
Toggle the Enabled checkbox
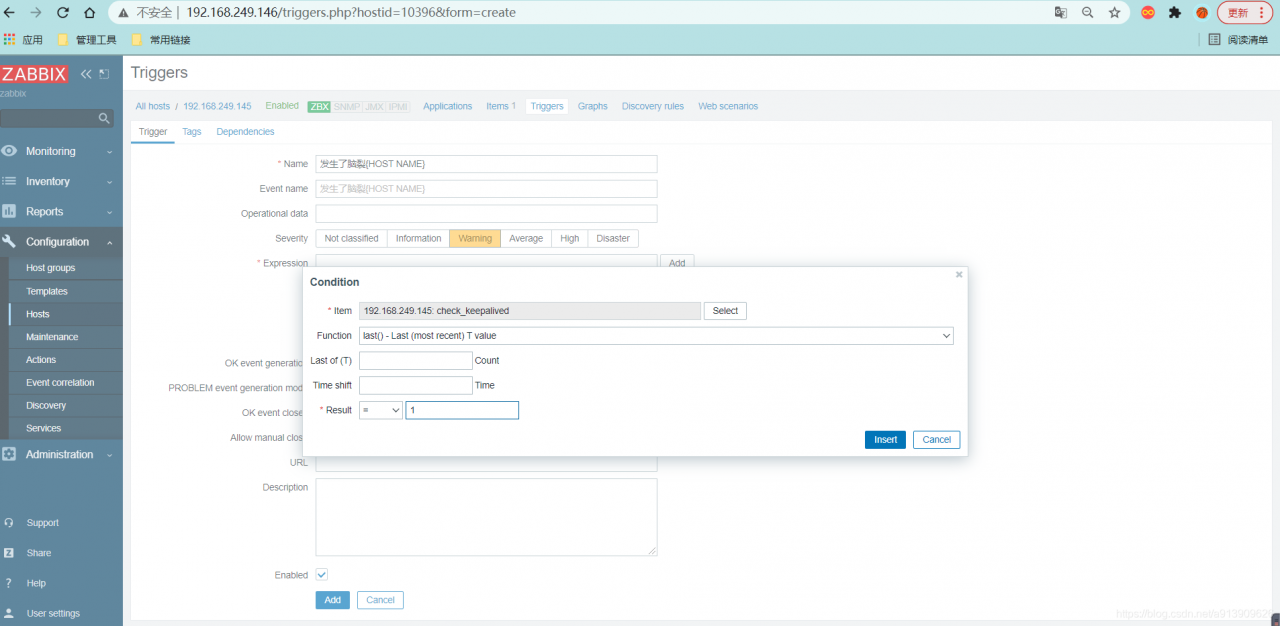322,575
